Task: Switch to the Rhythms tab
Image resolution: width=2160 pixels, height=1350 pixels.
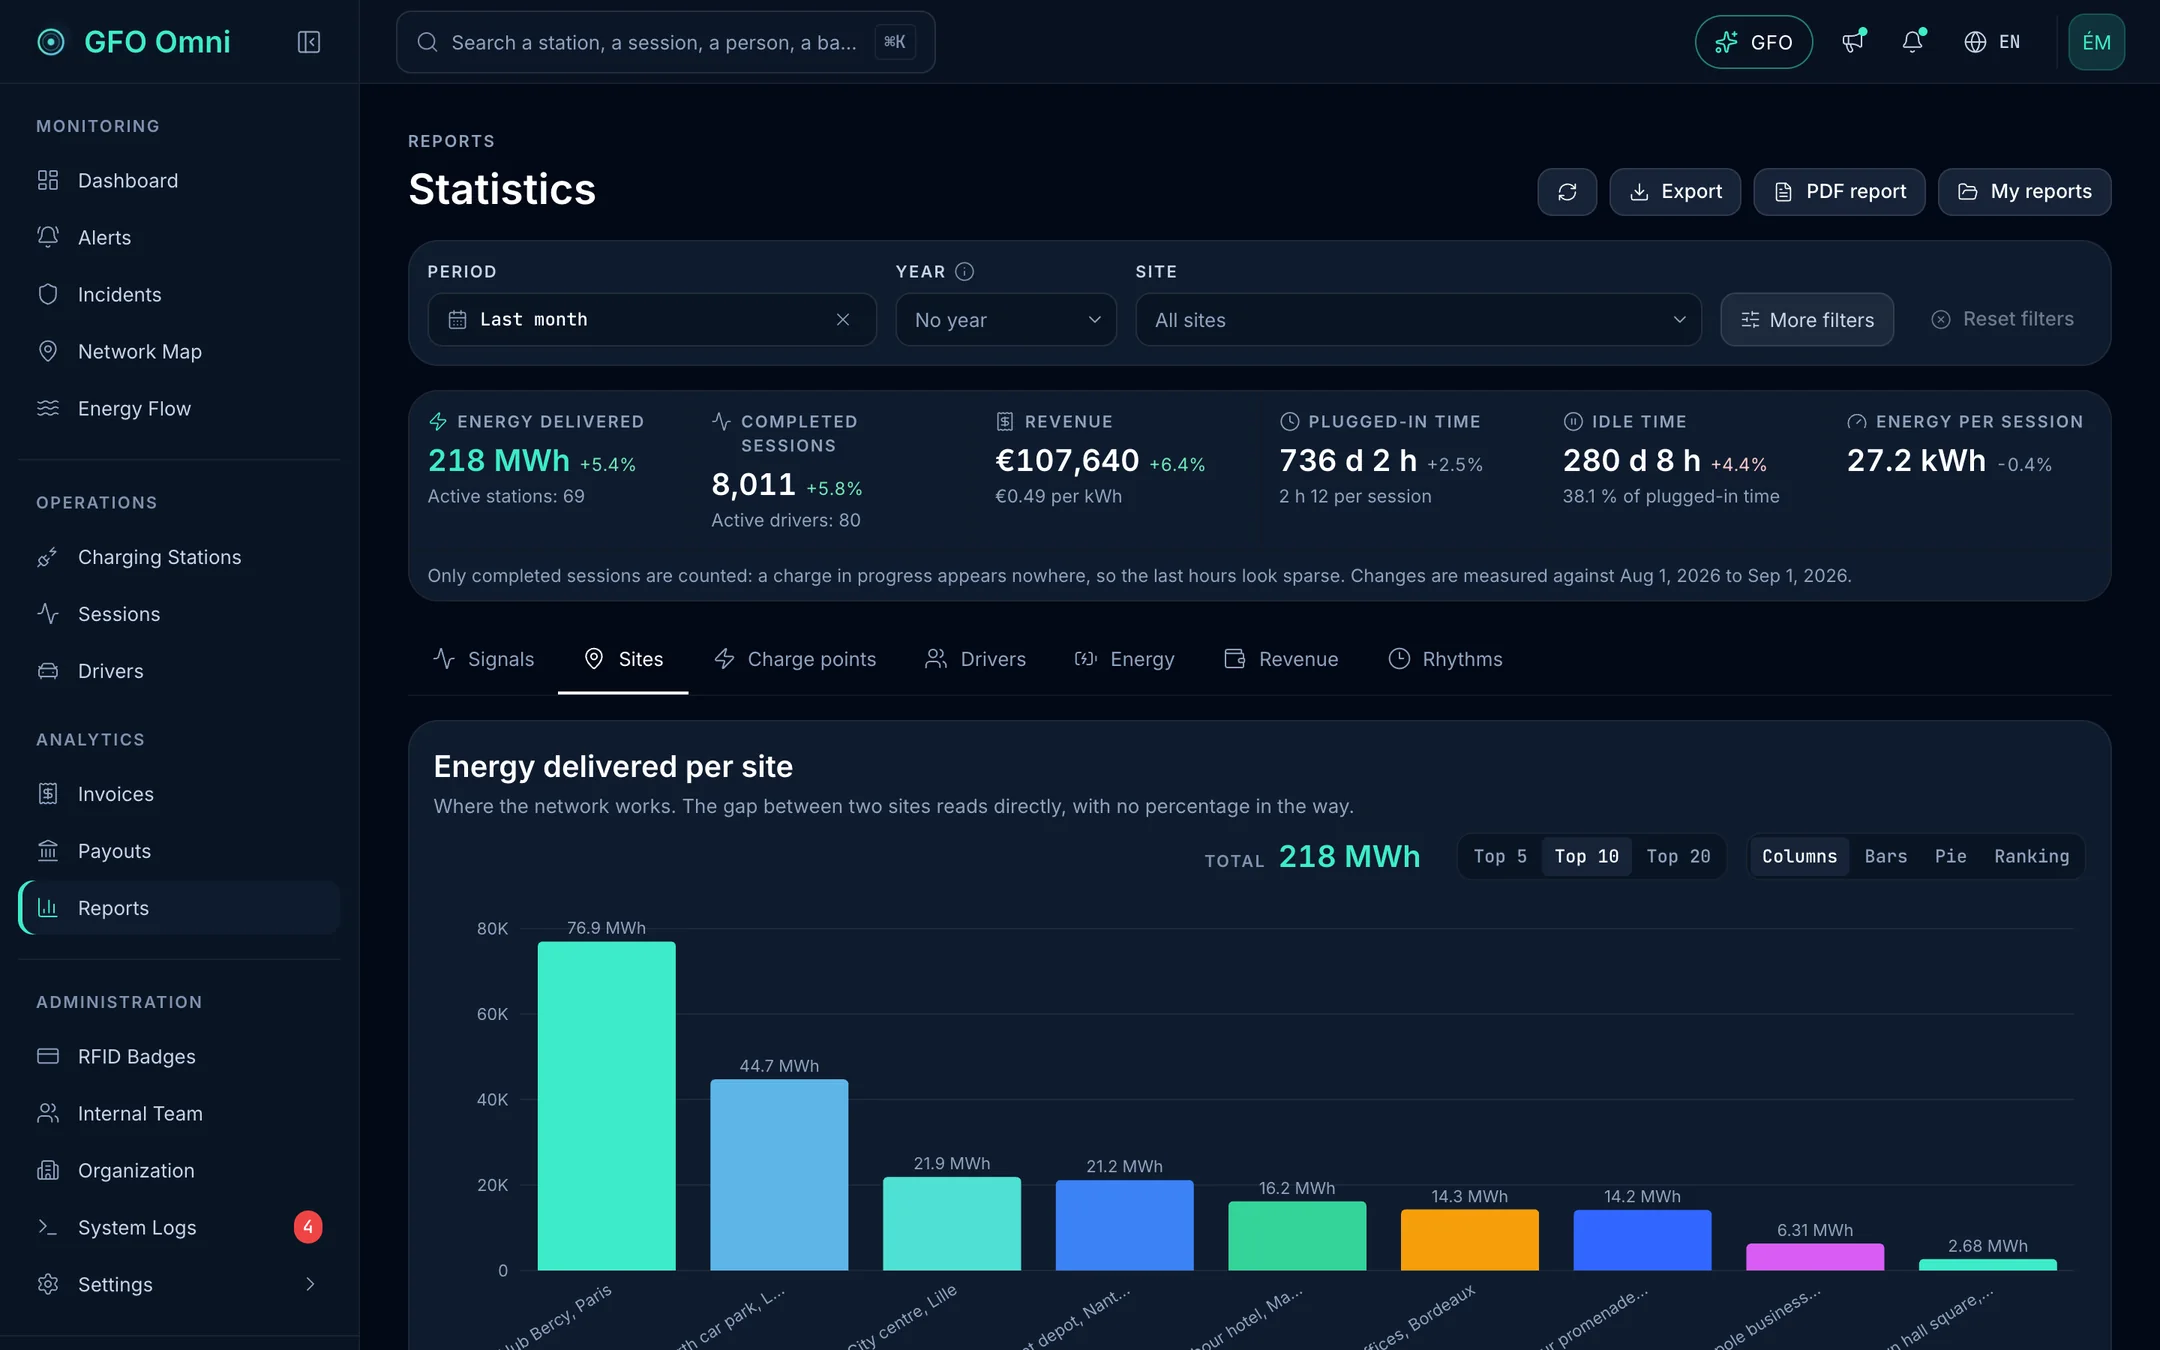Action: point(1446,659)
